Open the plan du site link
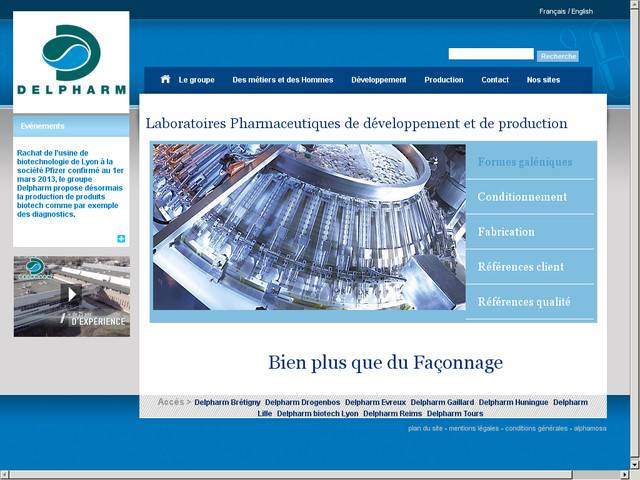This screenshot has width=640, height=480. click(425, 429)
